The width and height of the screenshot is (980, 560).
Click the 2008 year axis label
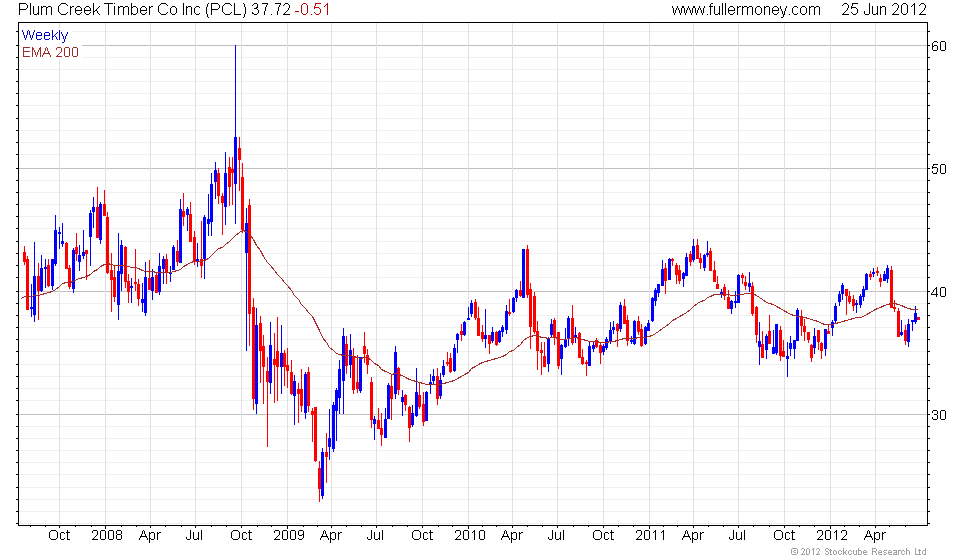106,535
